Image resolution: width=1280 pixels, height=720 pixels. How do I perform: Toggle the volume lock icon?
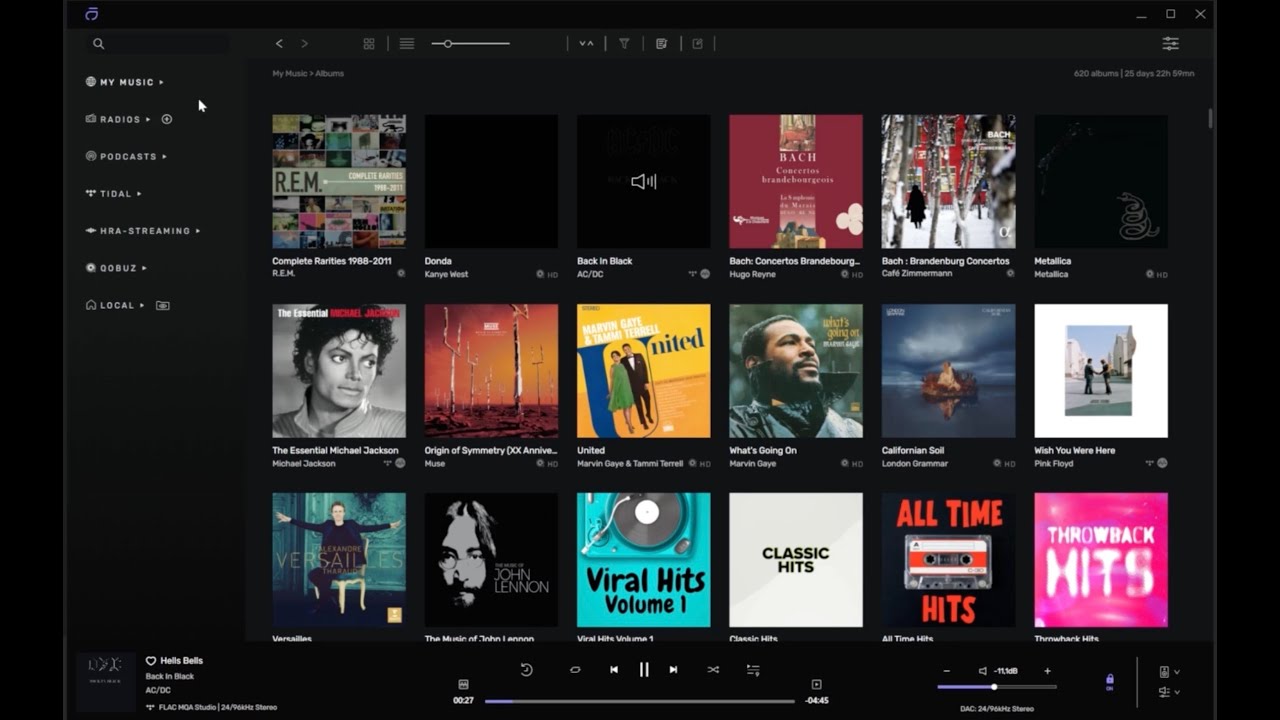[1109, 682]
